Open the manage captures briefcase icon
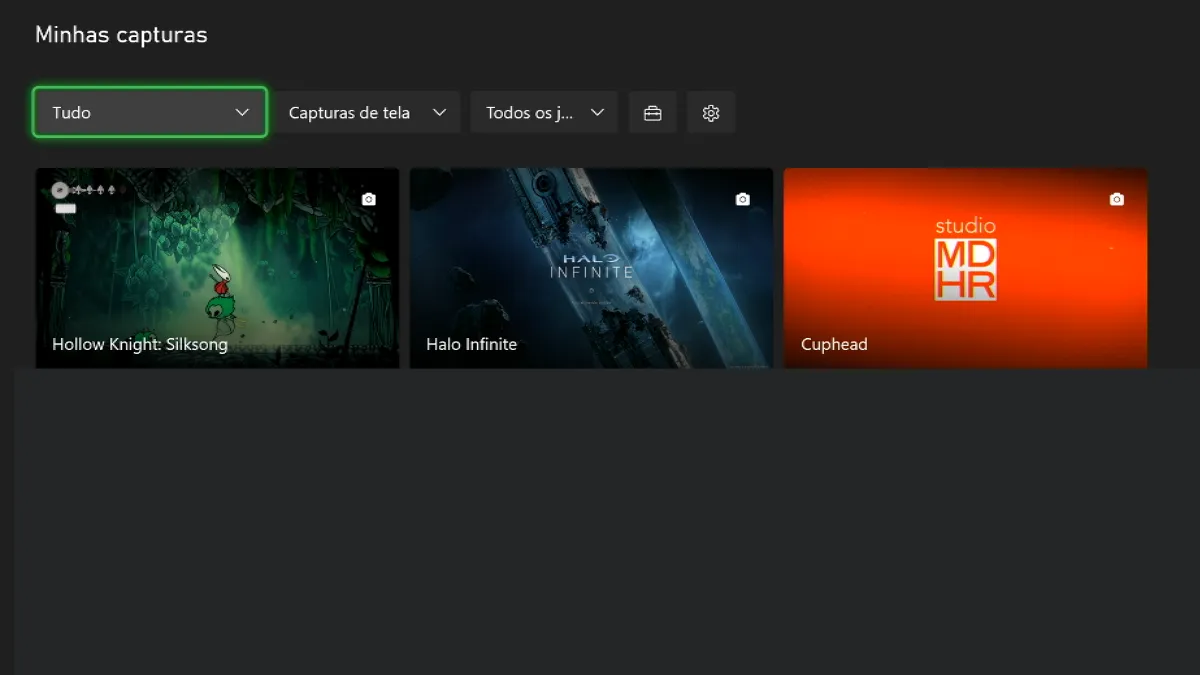 [653, 113]
